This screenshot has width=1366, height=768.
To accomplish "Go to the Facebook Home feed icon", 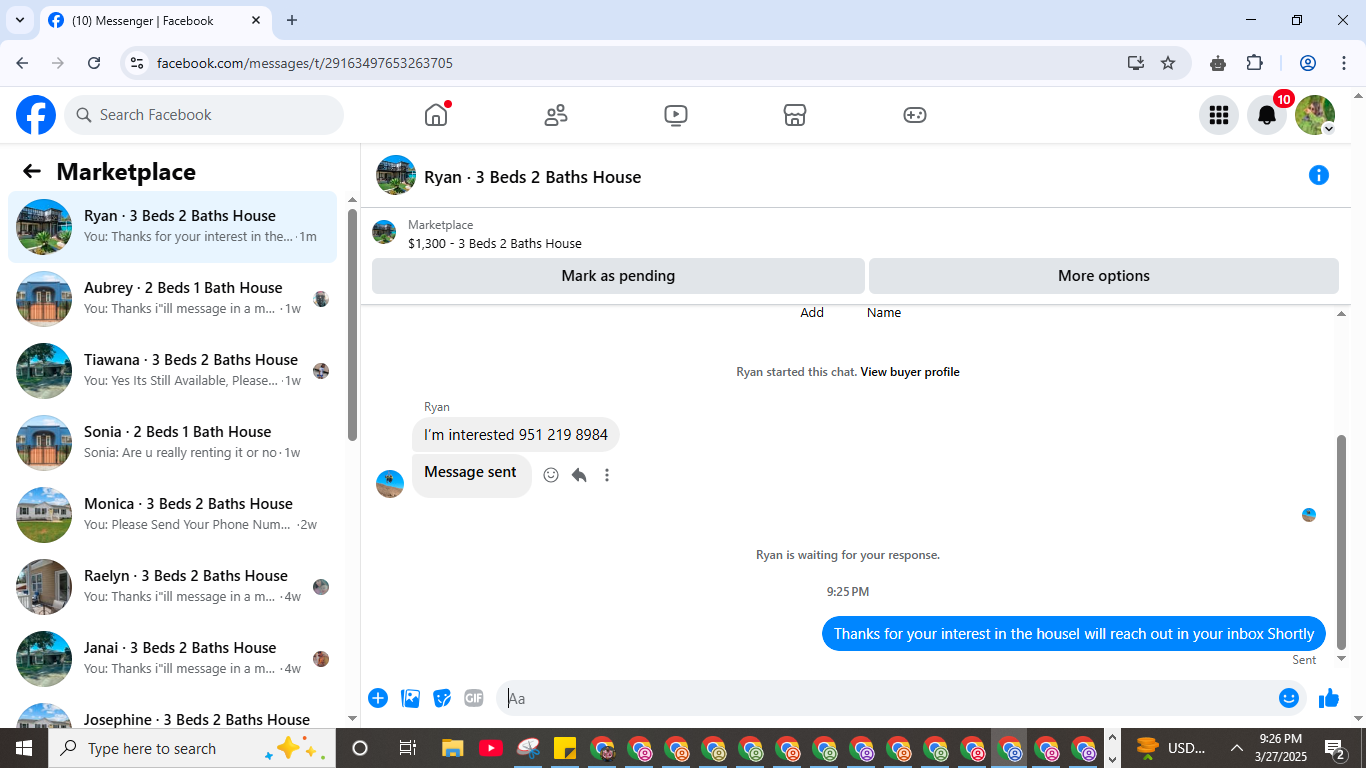I will [436, 115].
